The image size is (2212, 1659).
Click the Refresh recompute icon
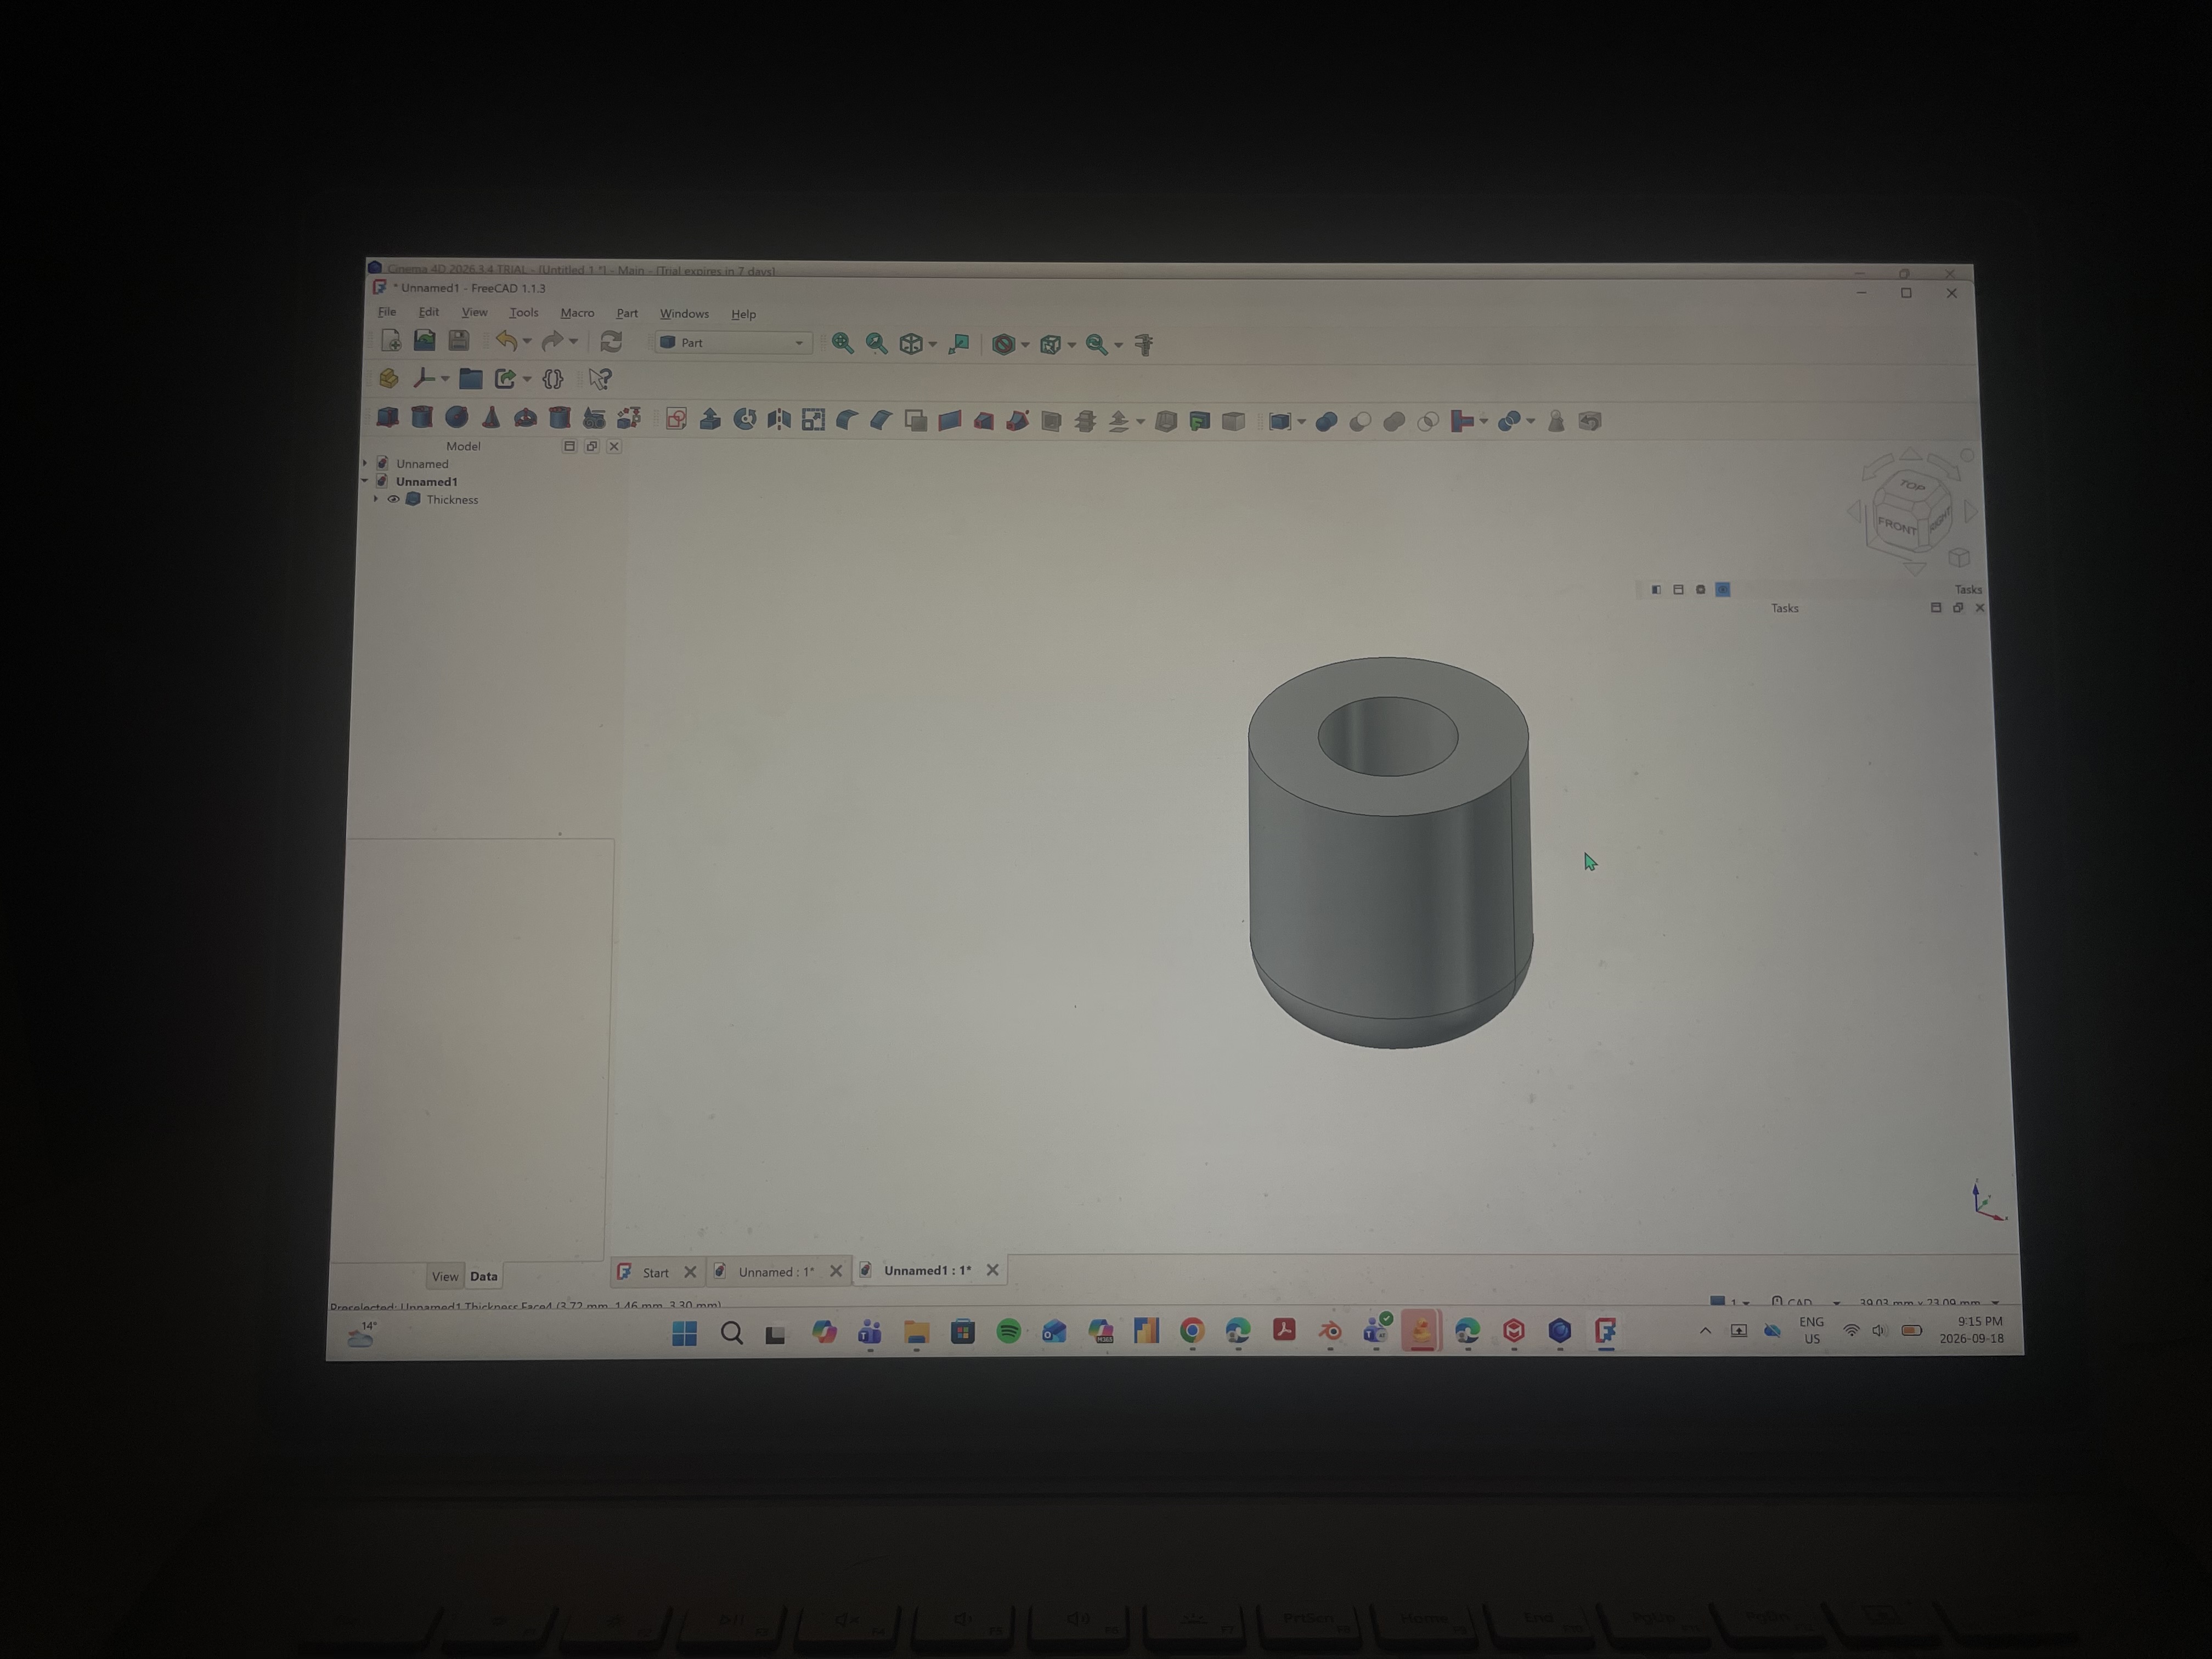[611, 342]
